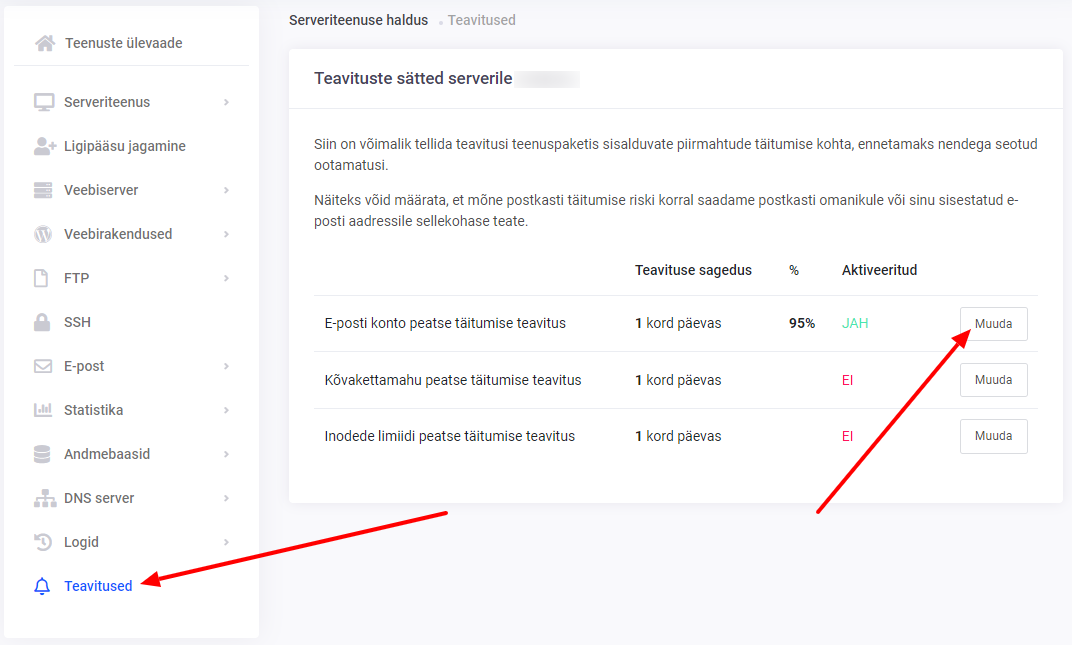Image resolution: width=1072 pixels, height=645 pixels.
Task: Click the bell icon for Teavitused
Action: click(x=42, y=587)
